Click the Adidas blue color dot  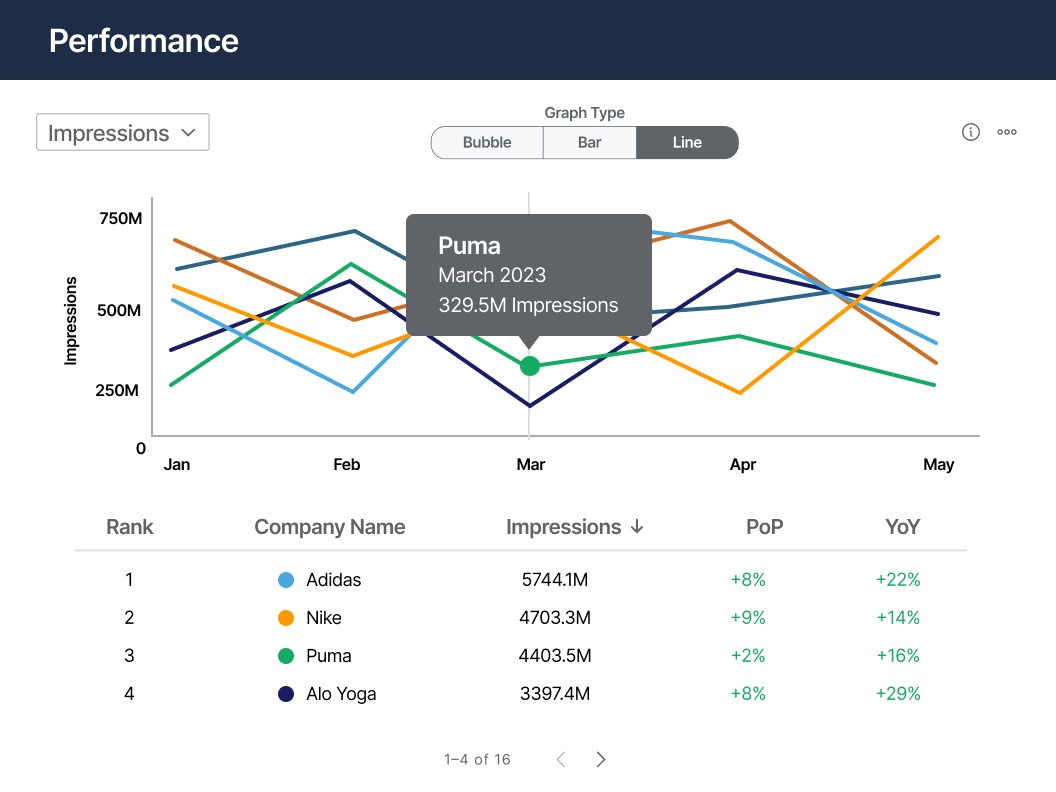click(x=286, y=580)
